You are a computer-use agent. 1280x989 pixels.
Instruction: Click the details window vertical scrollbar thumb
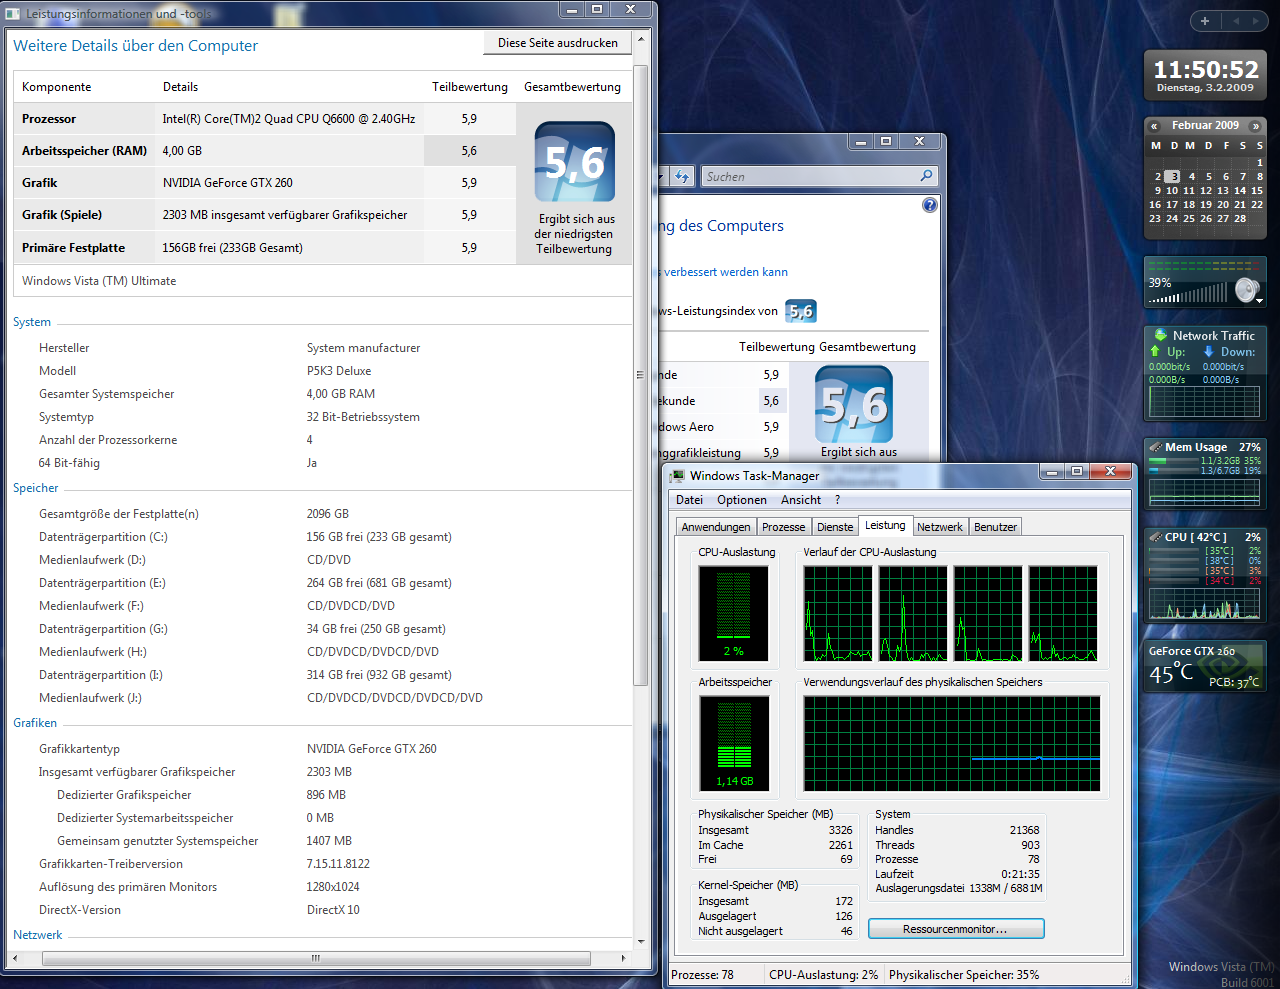[642, 375]
